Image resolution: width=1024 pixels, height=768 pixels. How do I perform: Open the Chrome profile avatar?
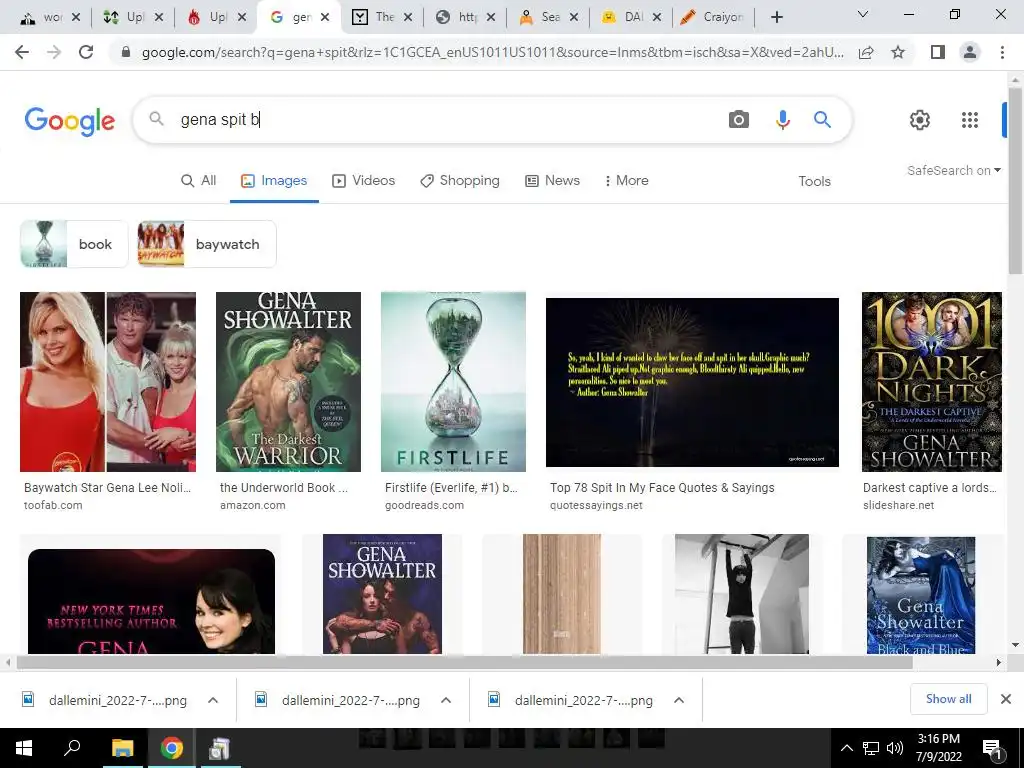pos(970,52)
